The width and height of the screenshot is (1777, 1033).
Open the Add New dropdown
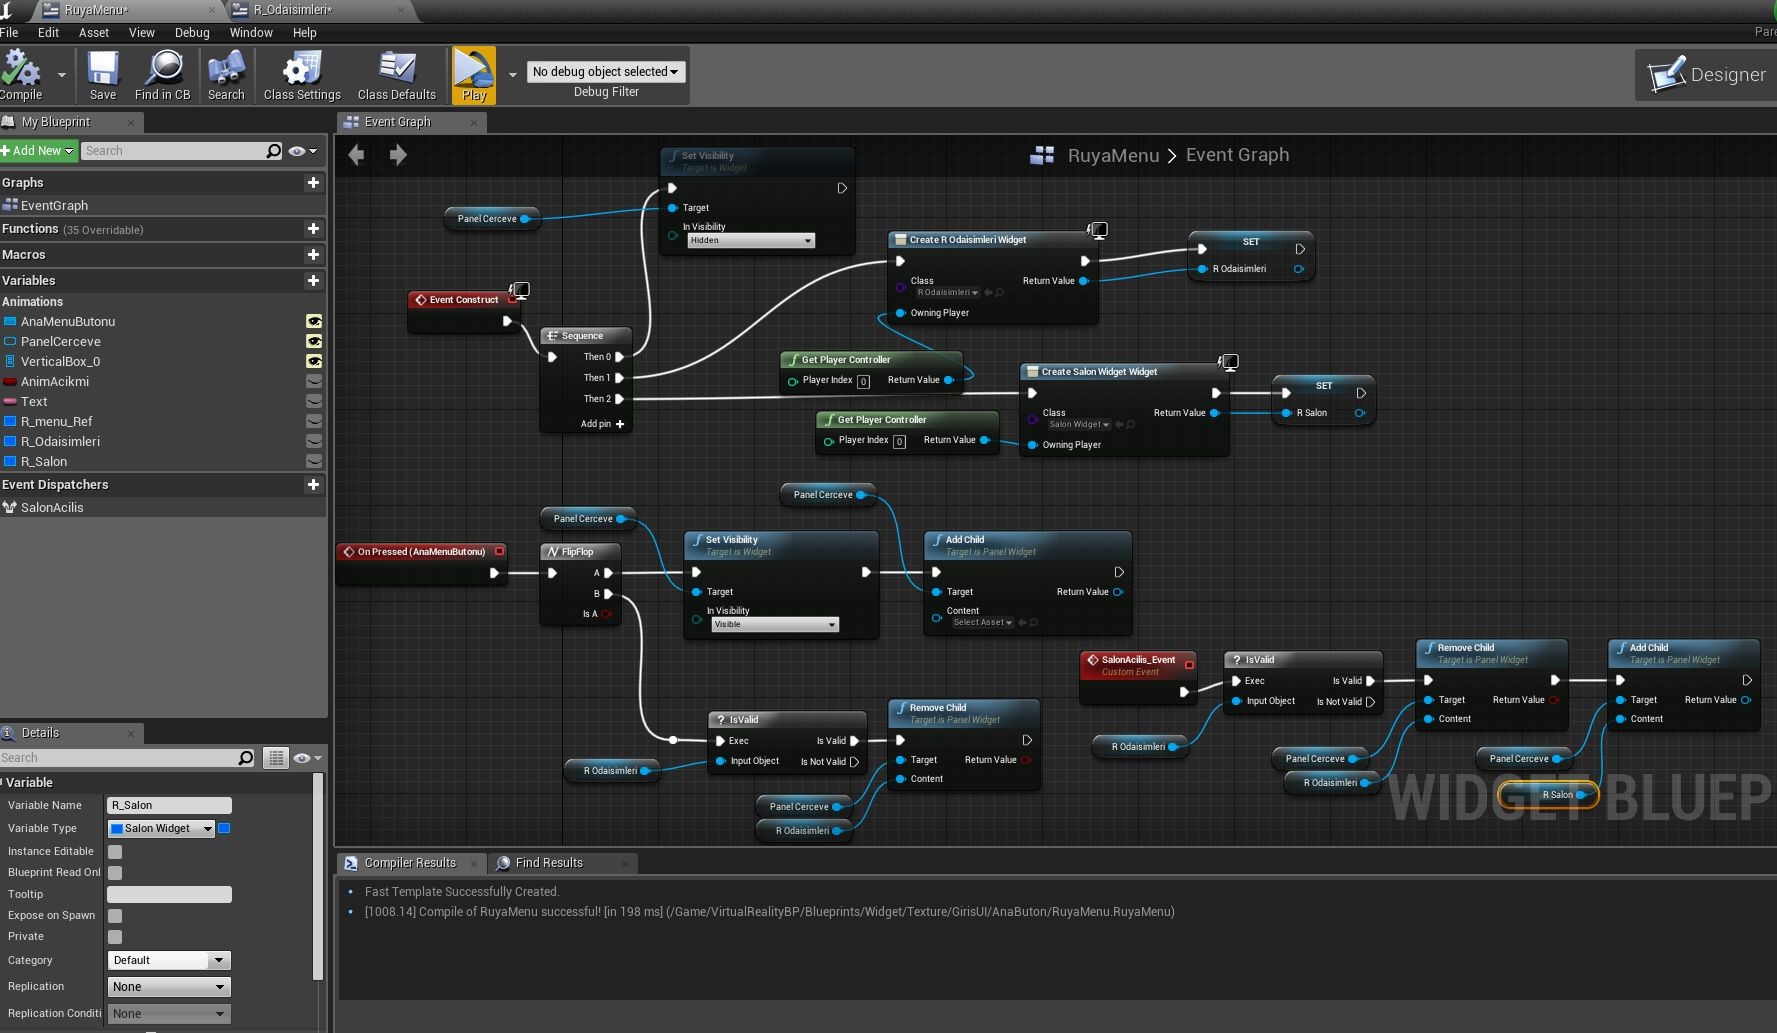(39, 151)
